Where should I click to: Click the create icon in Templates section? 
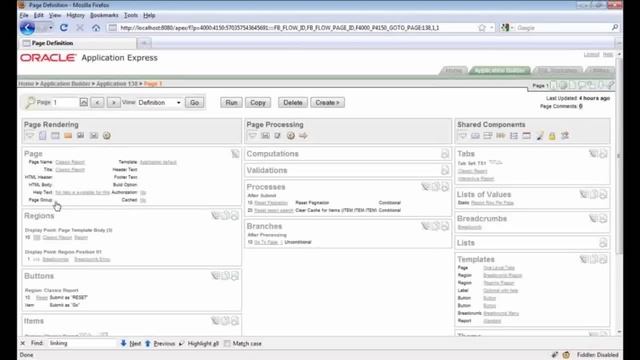603,259
